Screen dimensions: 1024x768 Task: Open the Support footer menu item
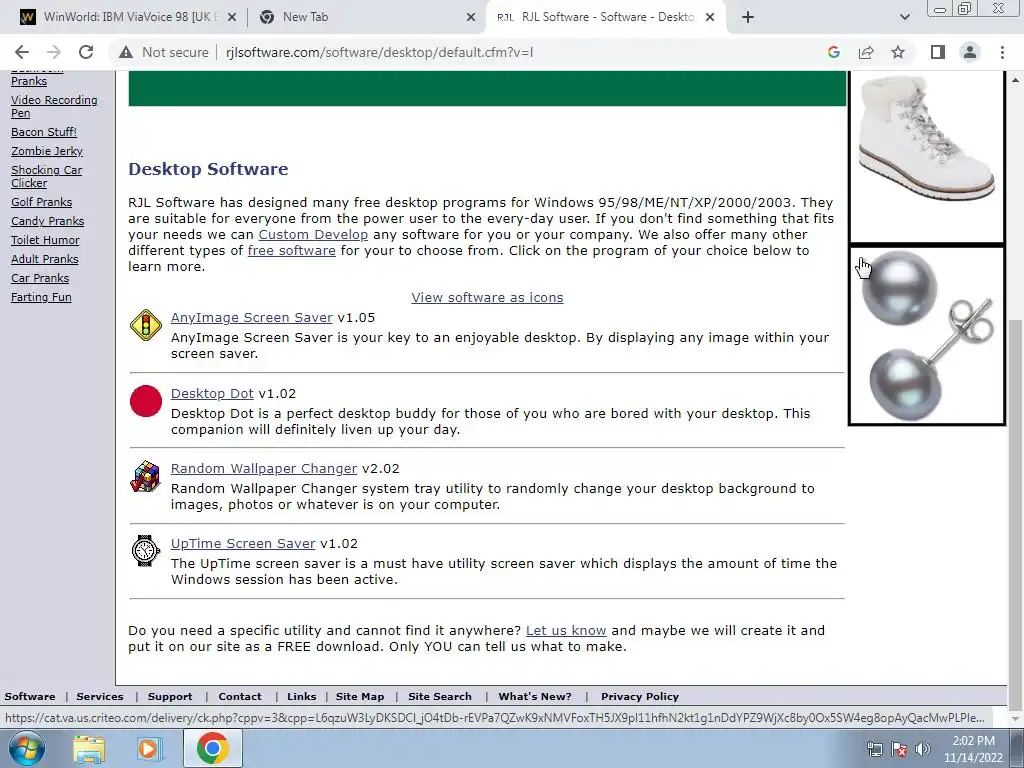170,697
